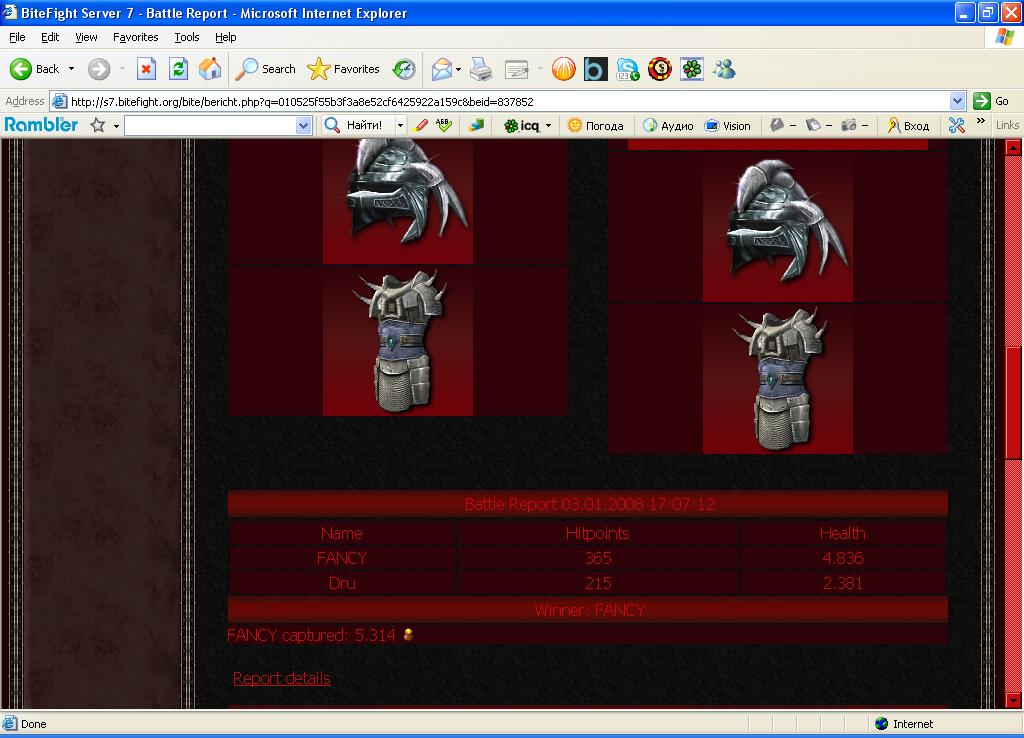Expand the Rambler search box dropdown

pyautogui.click(x=304, y=125)
